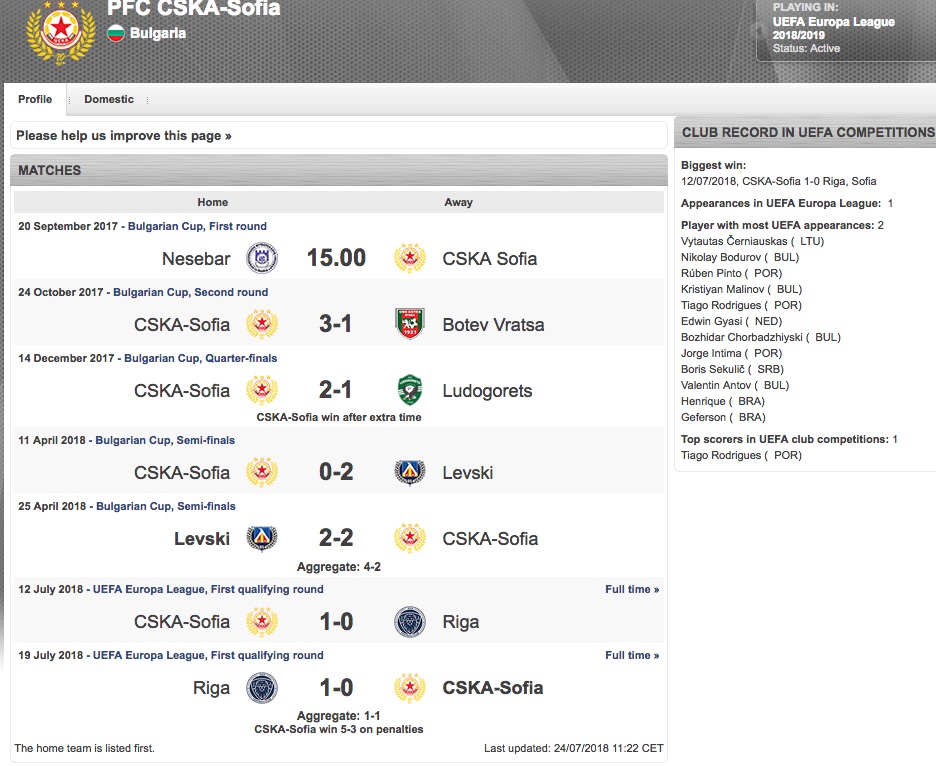Follow the Bulgarian Cup, Quarter-finals link
Screen dimensions: 936x766
[x=195, y=358]
